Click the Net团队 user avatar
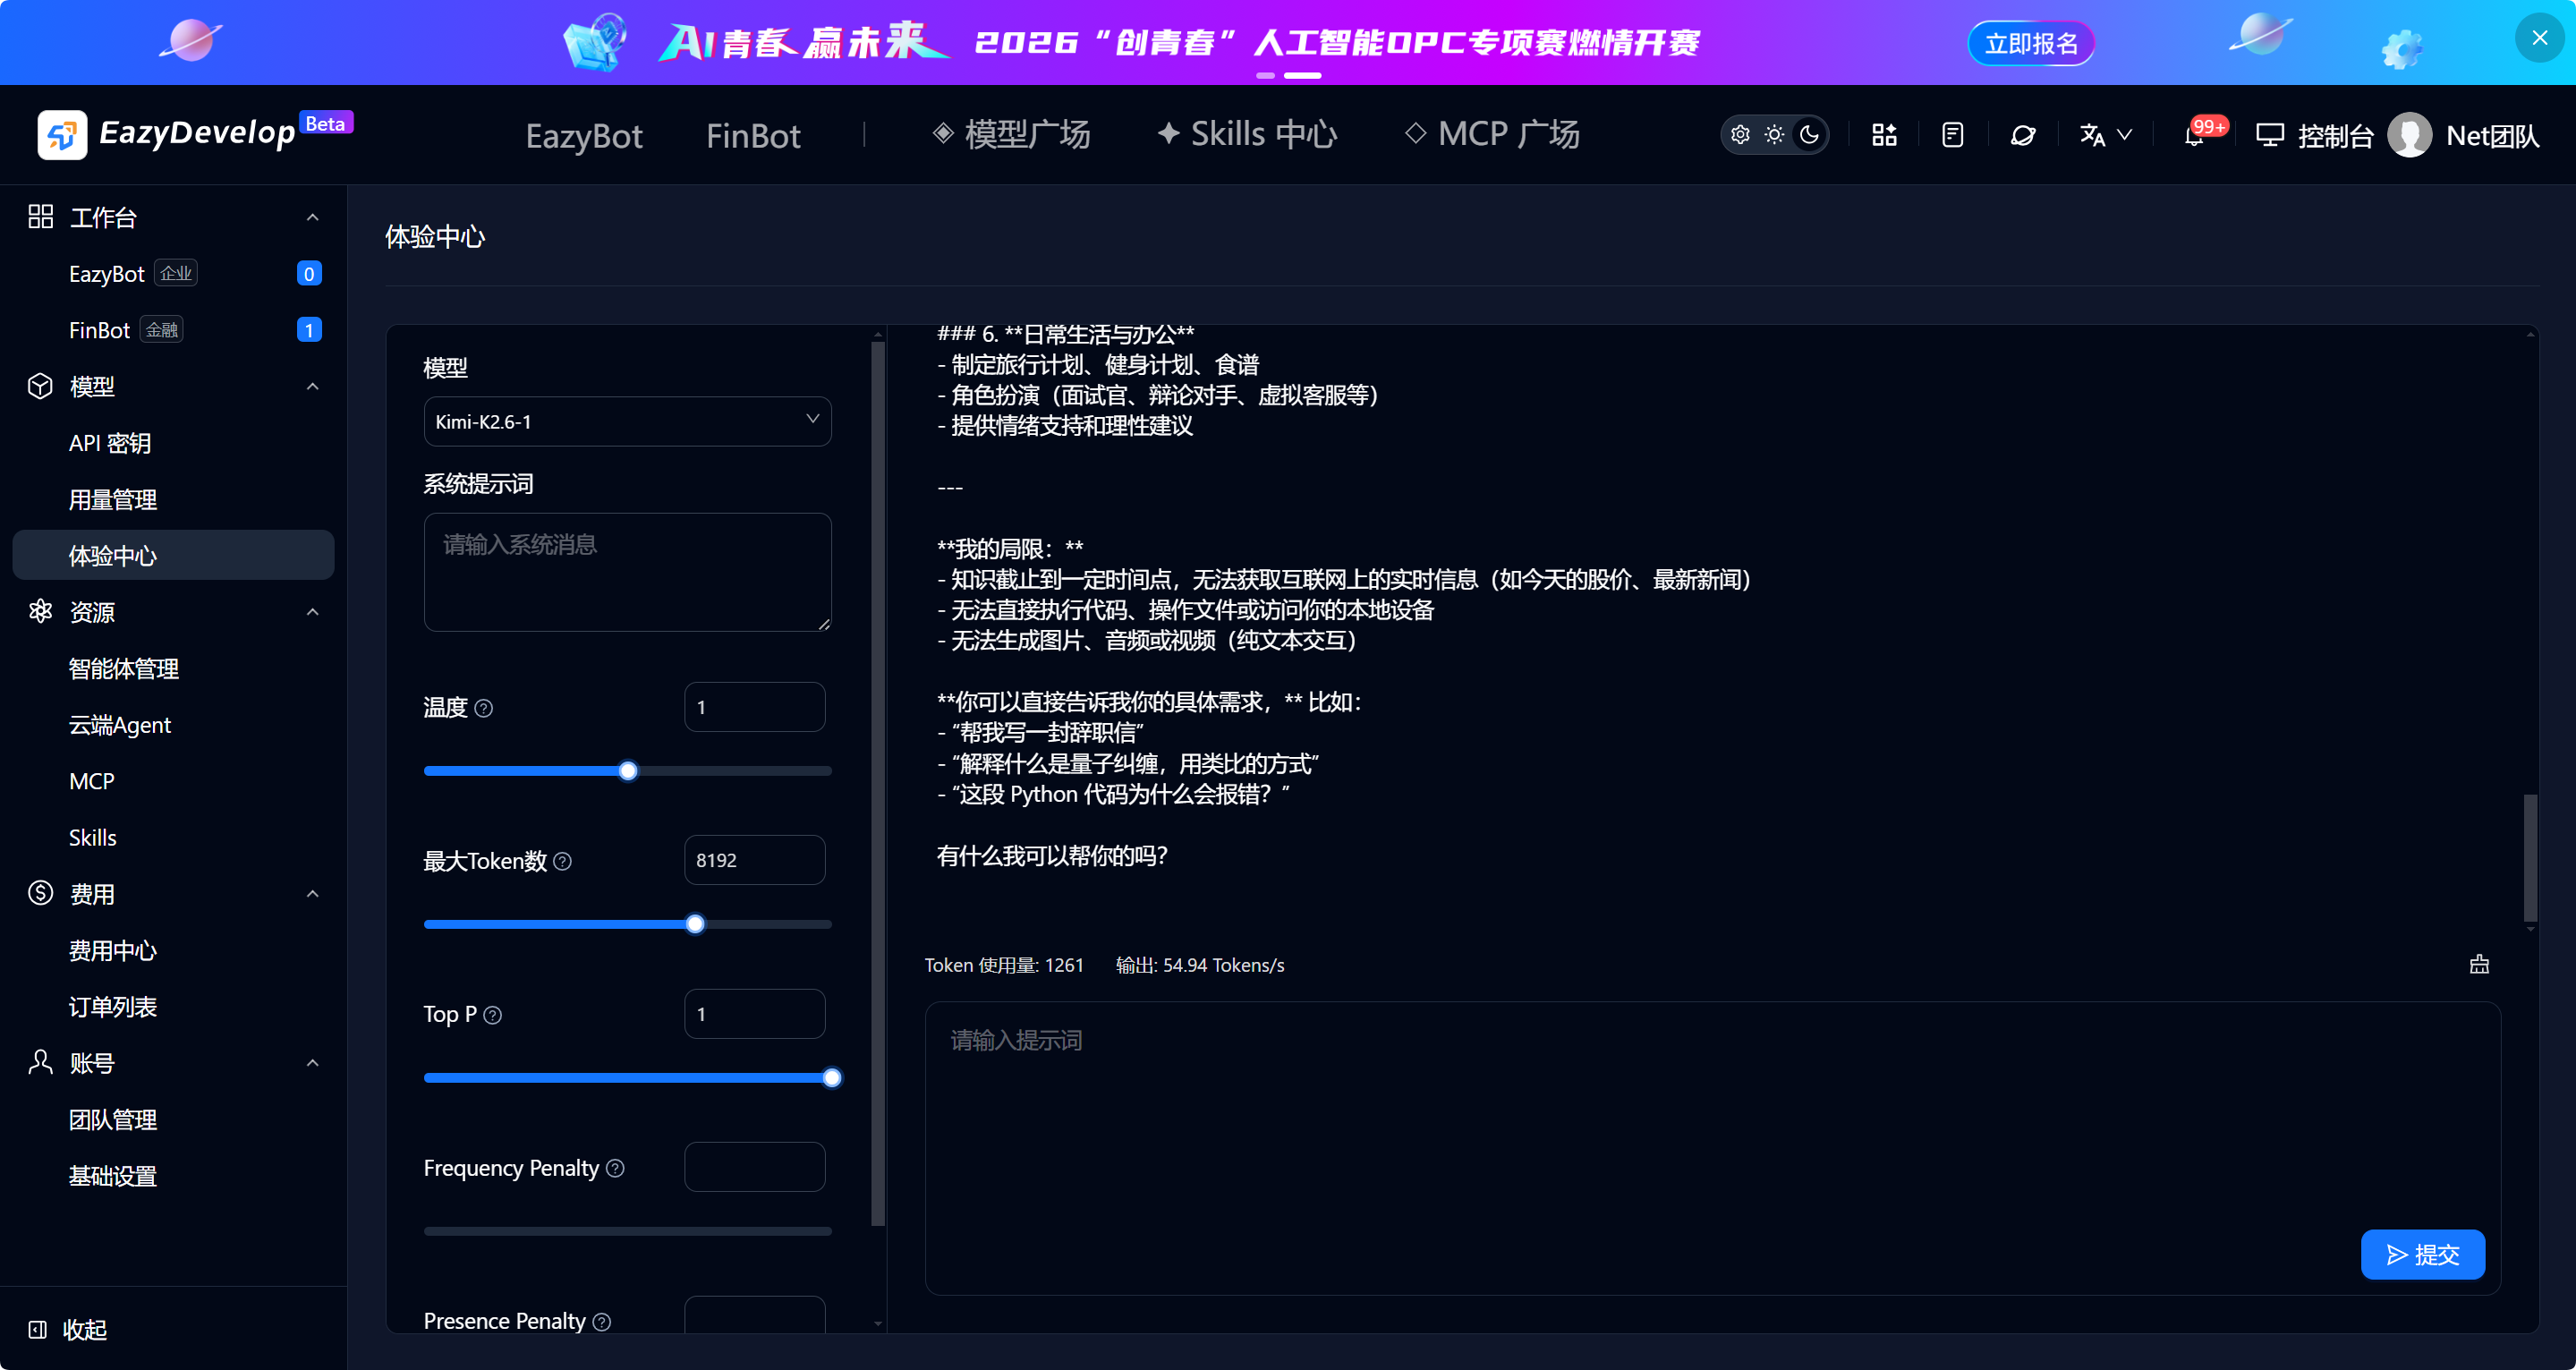This screenshot has height=1370, width=2576. (x=2409, y=135)
